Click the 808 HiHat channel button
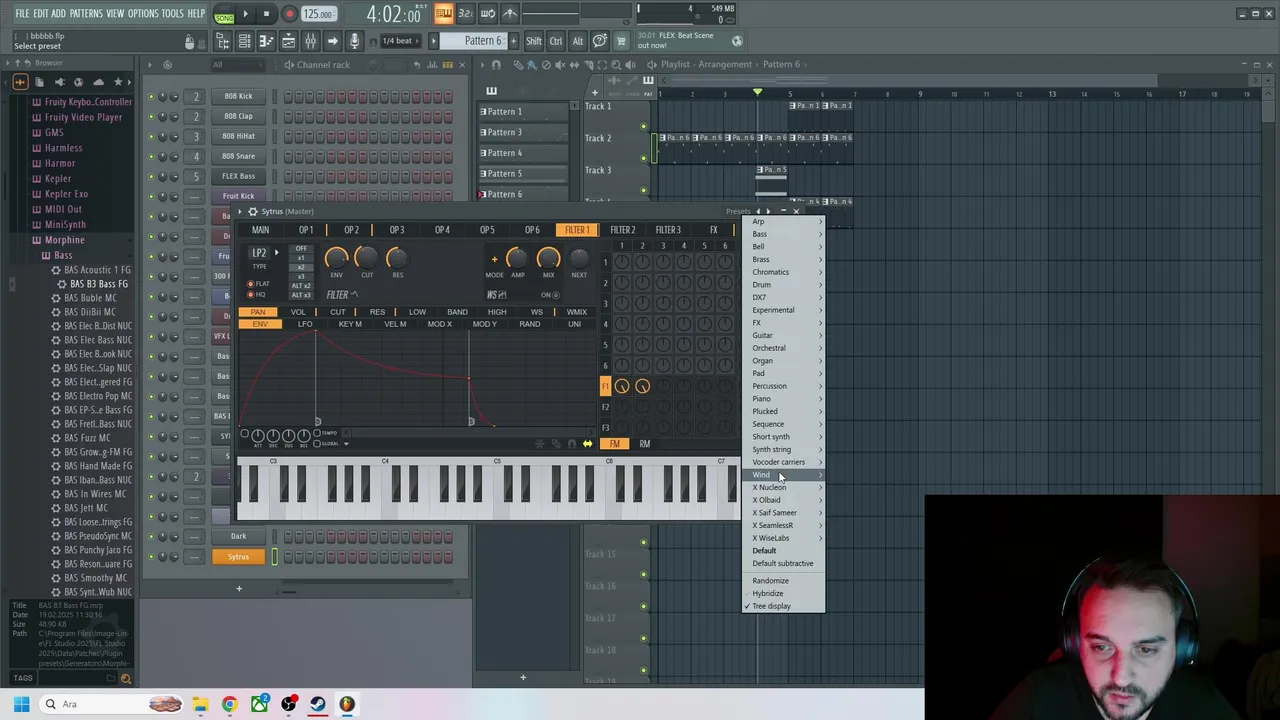The width and height of the screenshot is (1280, 720). (238, 136)
